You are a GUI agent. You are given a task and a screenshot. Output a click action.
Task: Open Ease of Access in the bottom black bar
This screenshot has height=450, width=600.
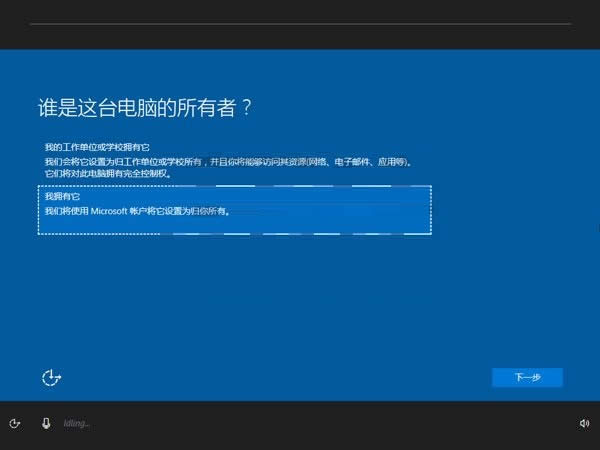[x=14, y=423]
